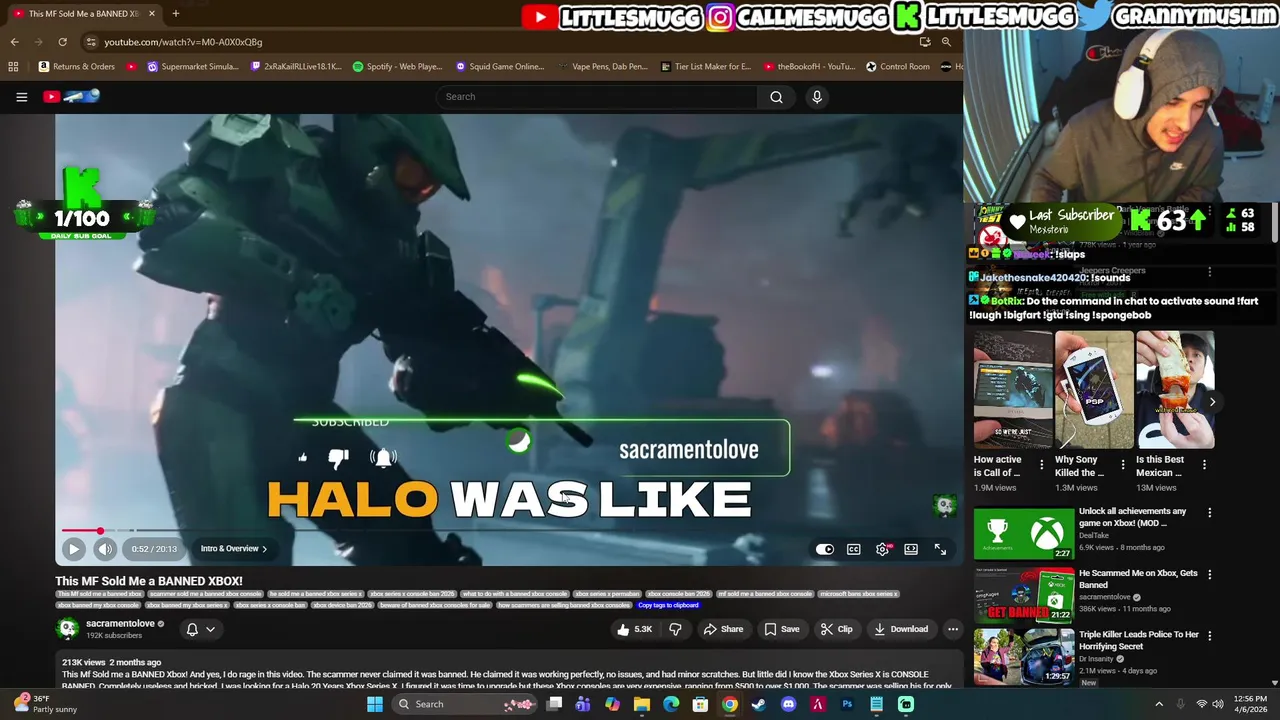Share the video with the Share button
The height and width of the screenshot is (720, 1280).
(x=723, y=629)
